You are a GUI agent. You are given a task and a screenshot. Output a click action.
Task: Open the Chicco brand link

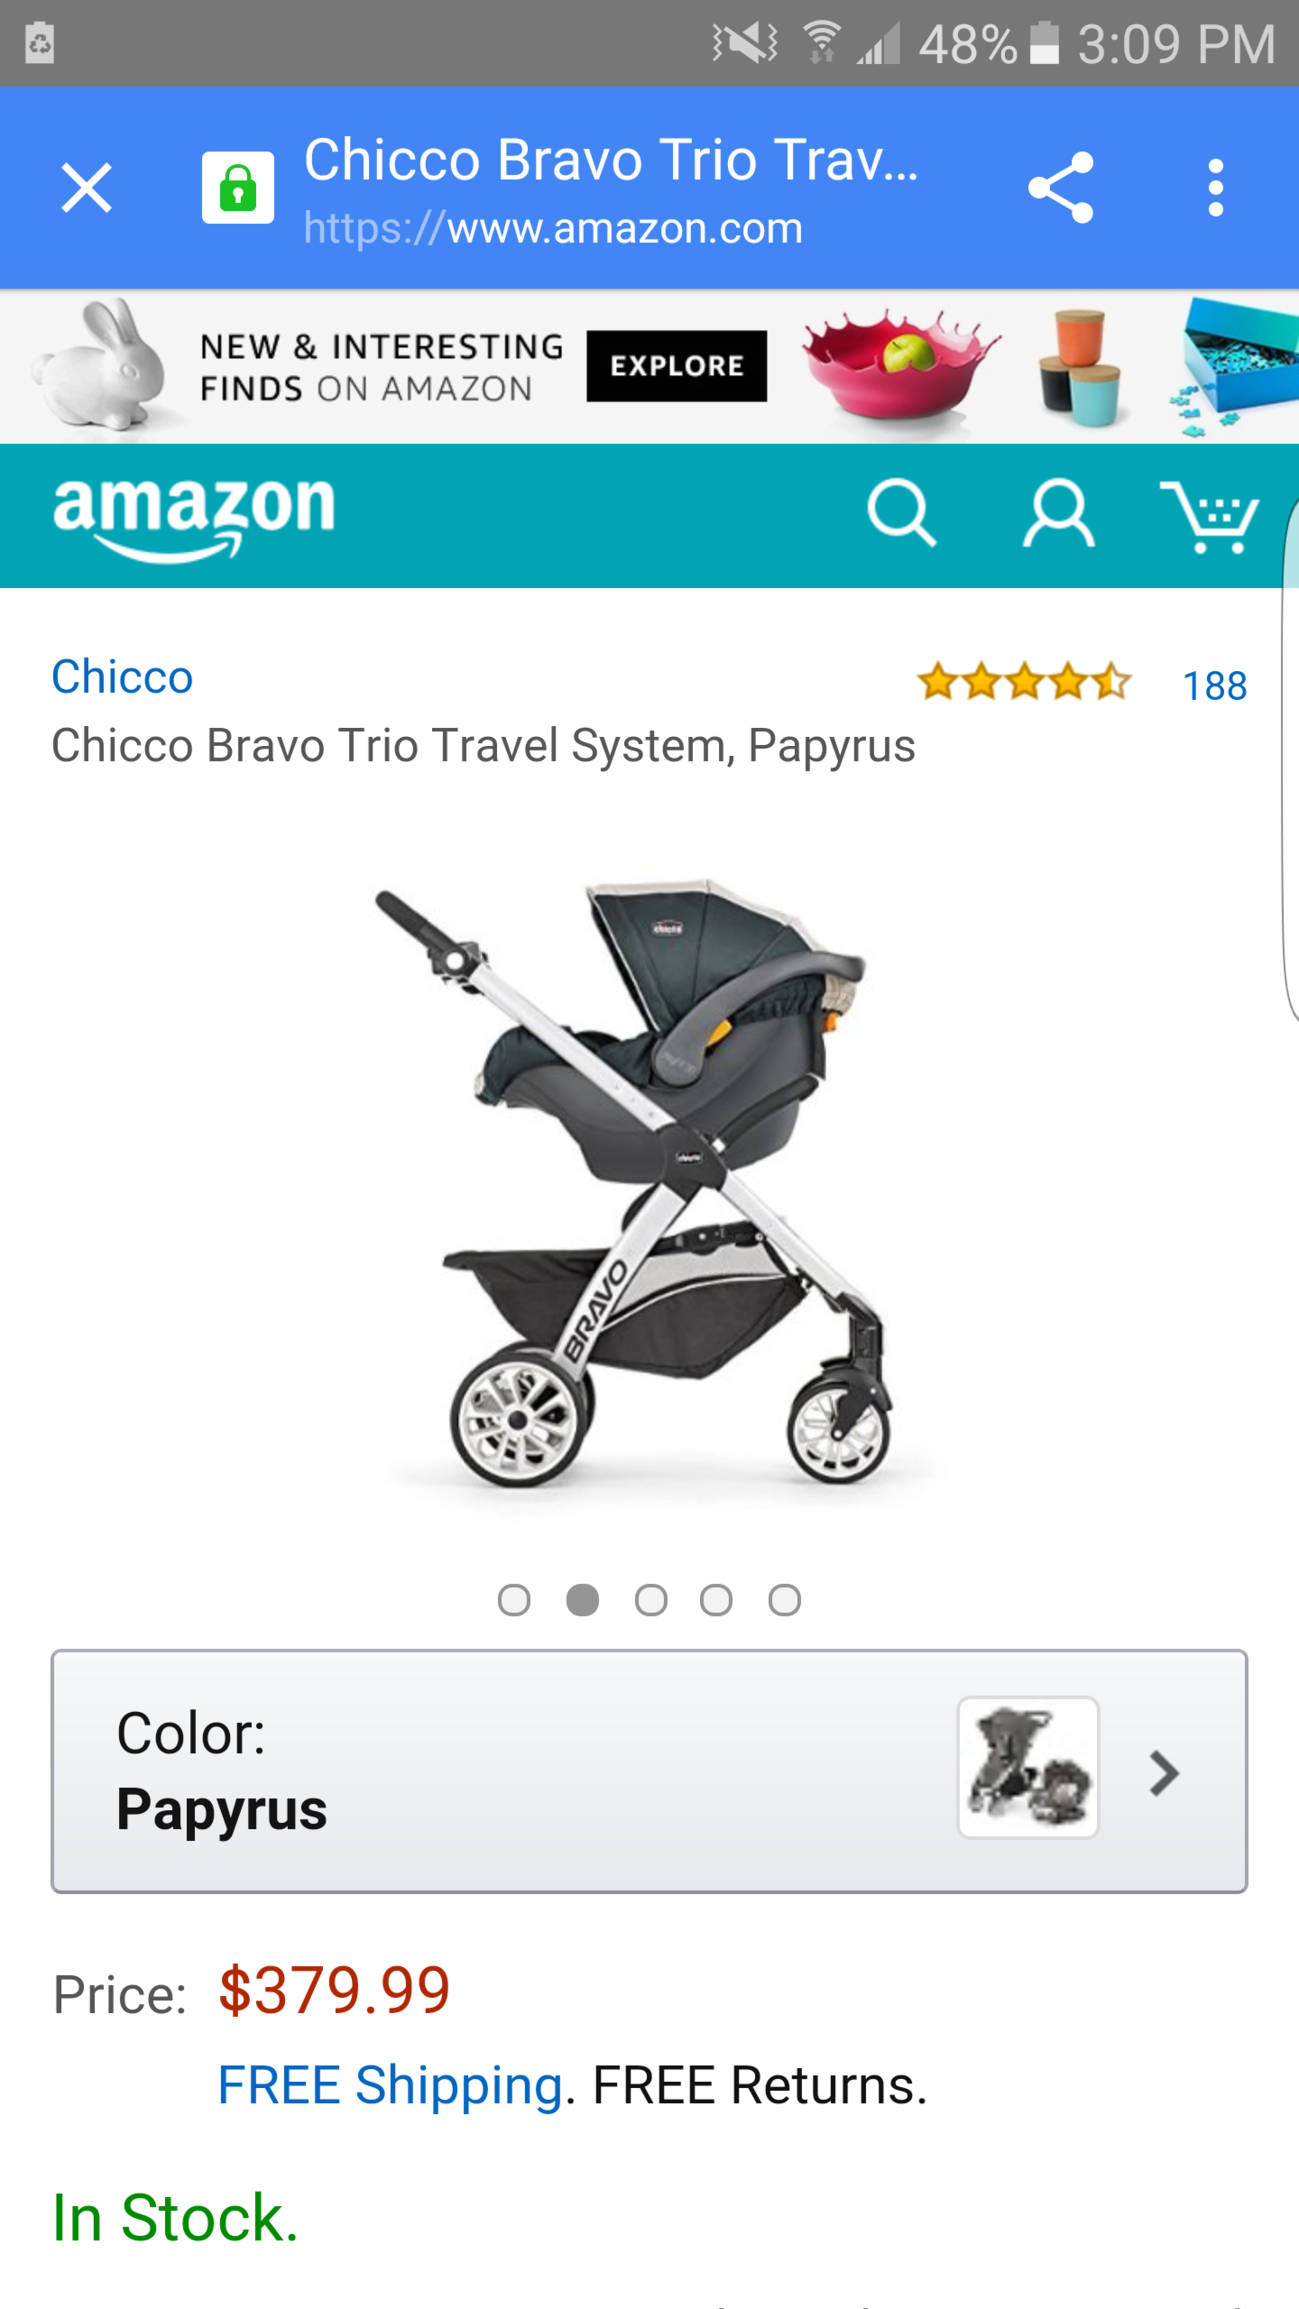(x=122, y=677)
